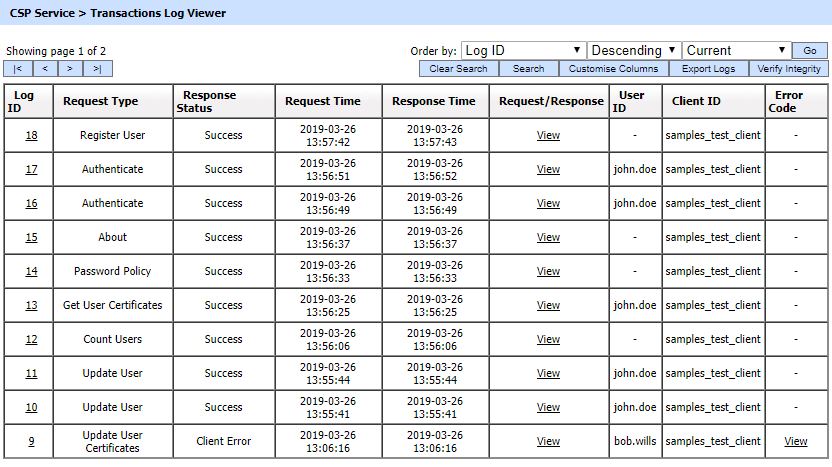Open the Order by Log ID dropdown
The width and height of the screenshot is (832, 467).
coord(523,50)
